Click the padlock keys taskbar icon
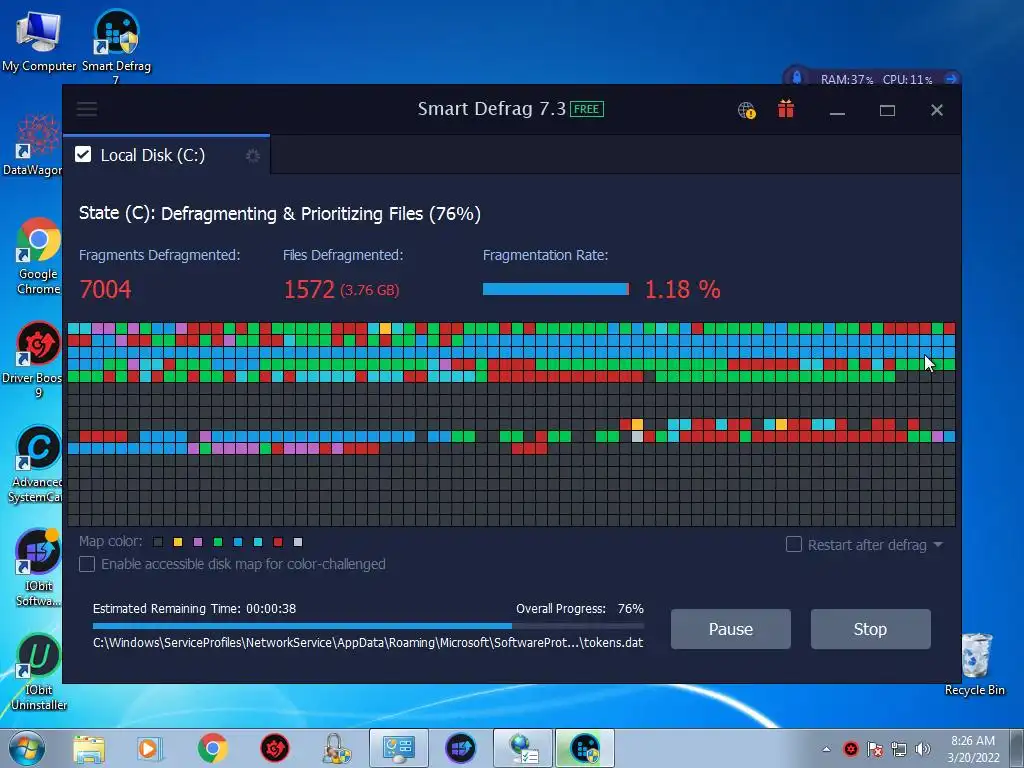Screen dimensions: 1024x768 (336, 748)
